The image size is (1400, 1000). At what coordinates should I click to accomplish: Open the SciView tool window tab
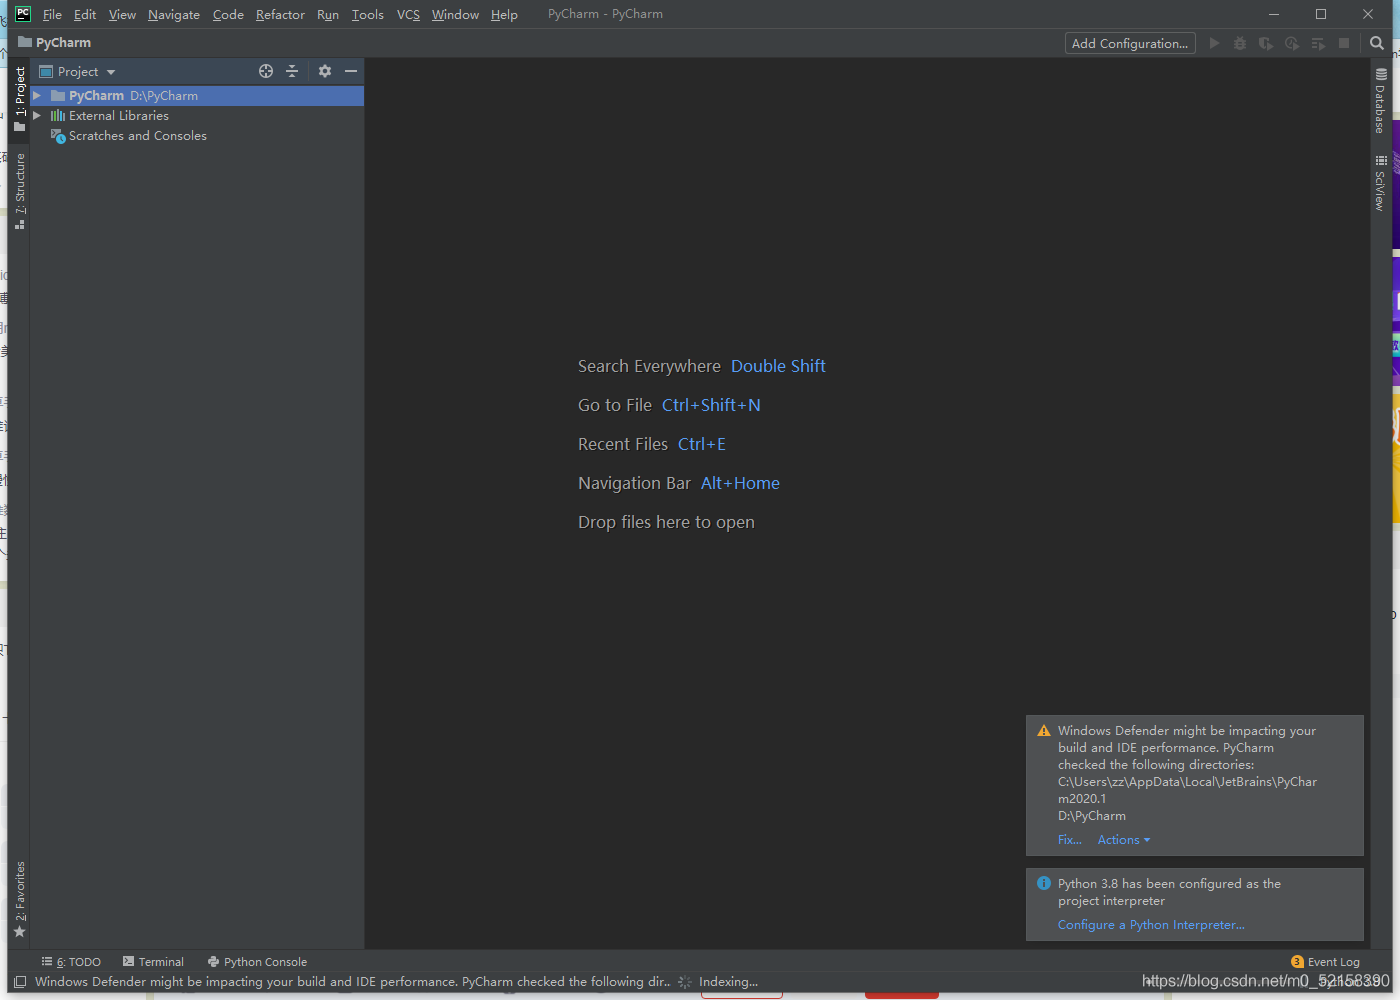(x=1380, y=182)
